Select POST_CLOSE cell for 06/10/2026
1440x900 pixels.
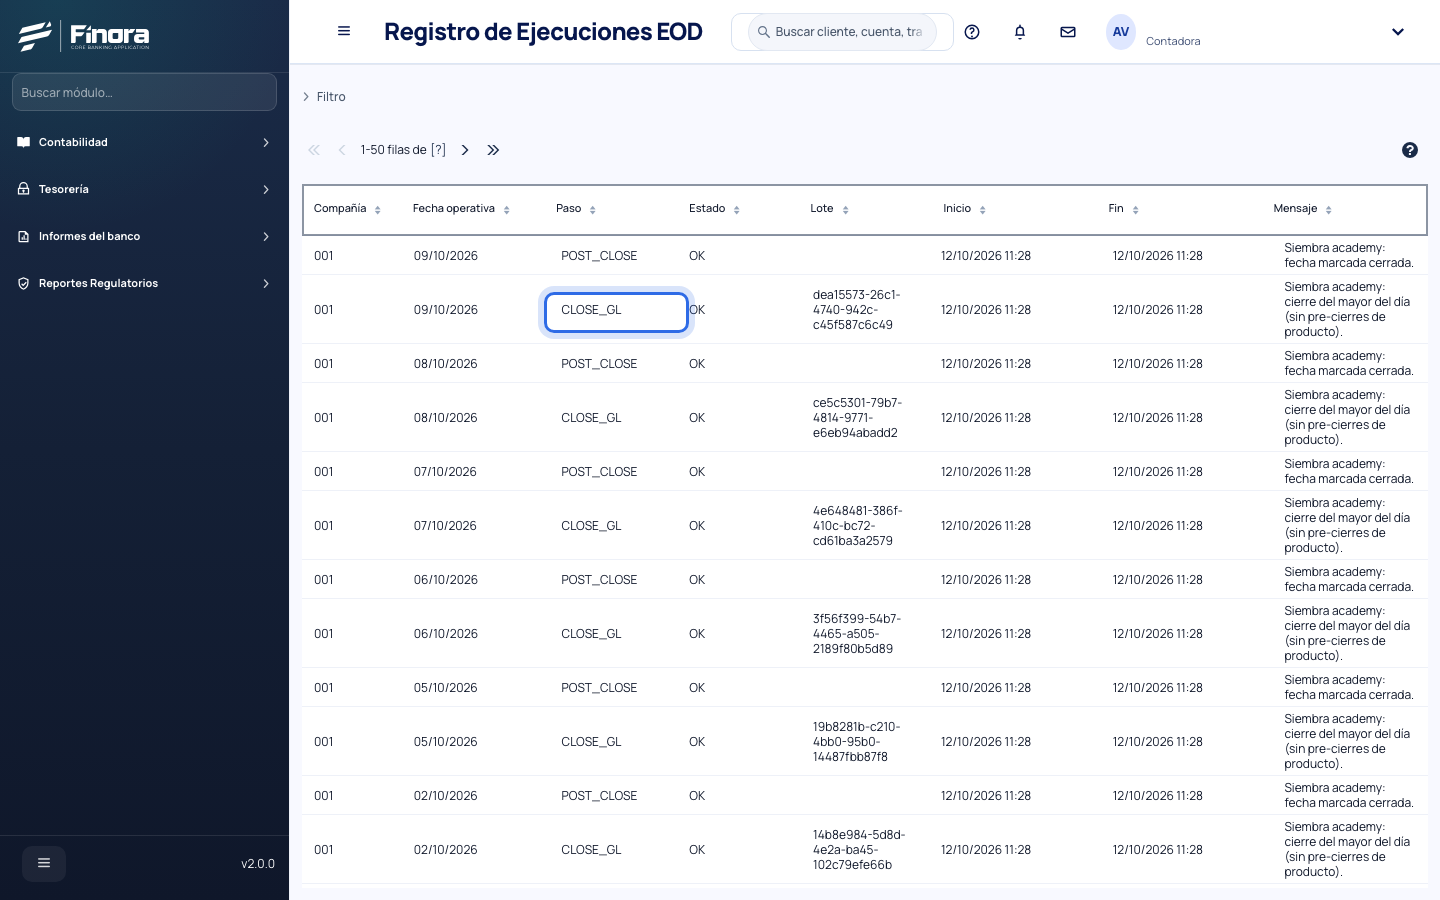[x=599, y=580]
